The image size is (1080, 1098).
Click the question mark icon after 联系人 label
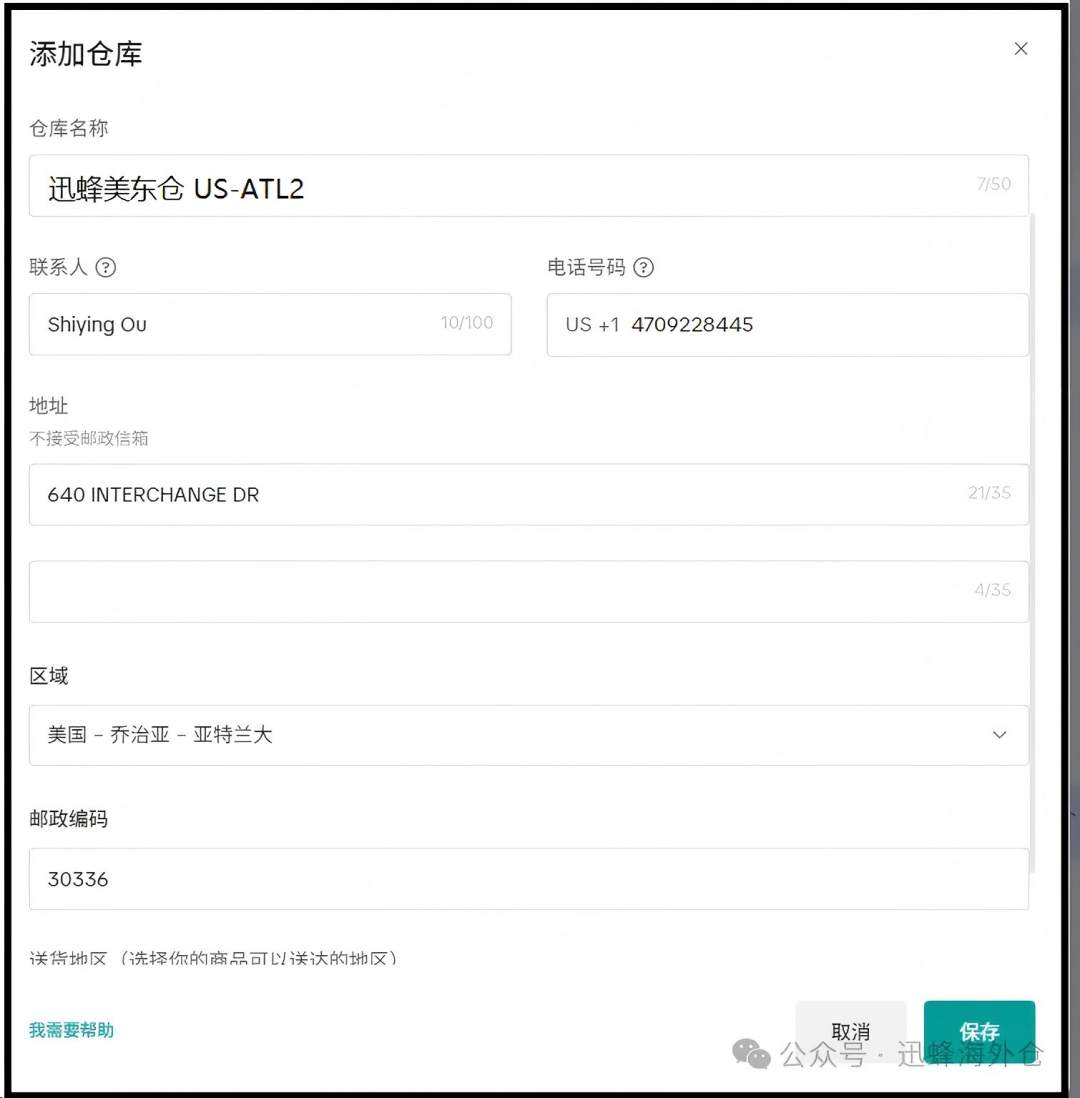pos(104,267)
